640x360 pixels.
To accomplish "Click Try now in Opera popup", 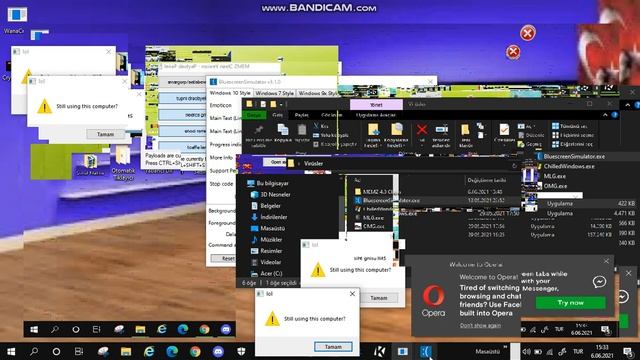I will [x=570, y=302].
